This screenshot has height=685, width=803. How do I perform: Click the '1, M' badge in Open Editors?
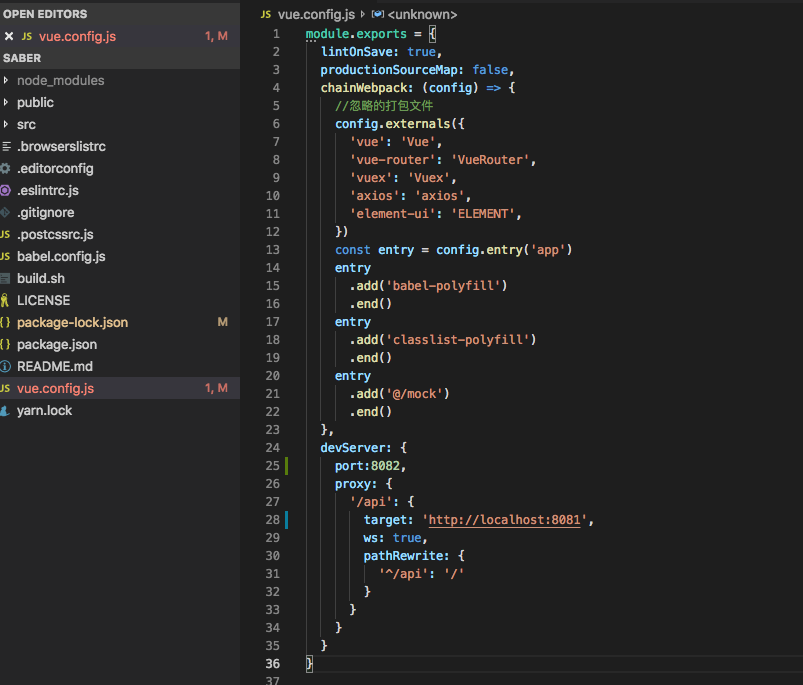pos(216,36)
